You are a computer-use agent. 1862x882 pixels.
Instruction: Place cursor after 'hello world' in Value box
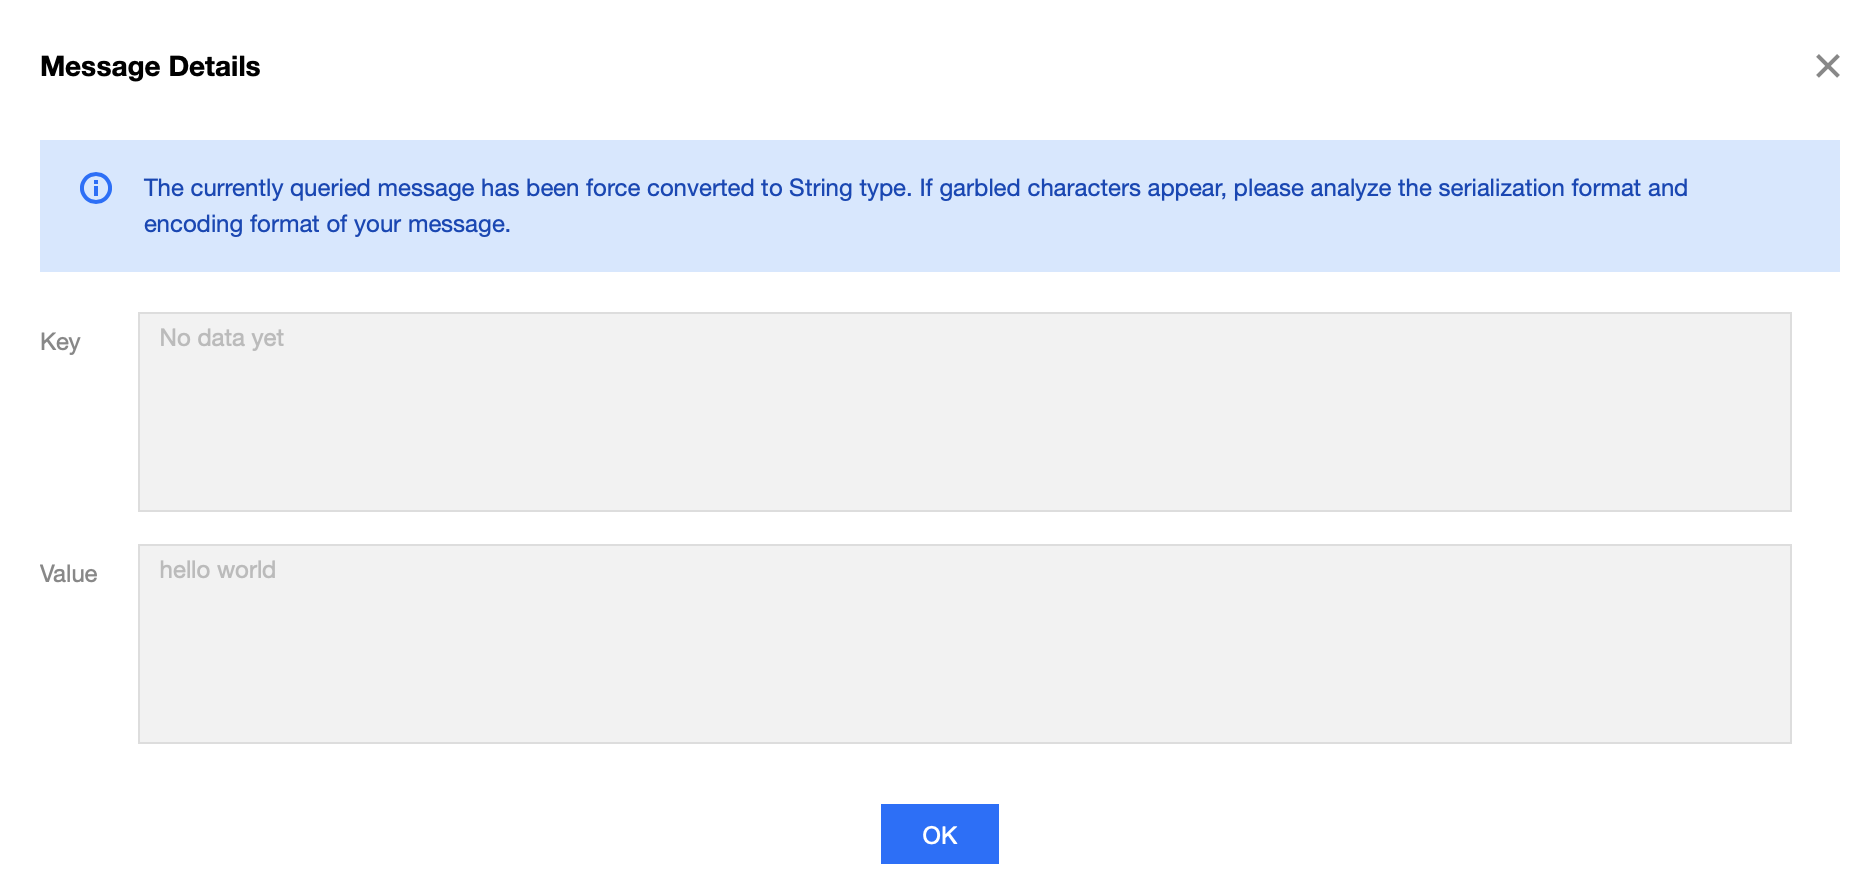tap(278, 570)
